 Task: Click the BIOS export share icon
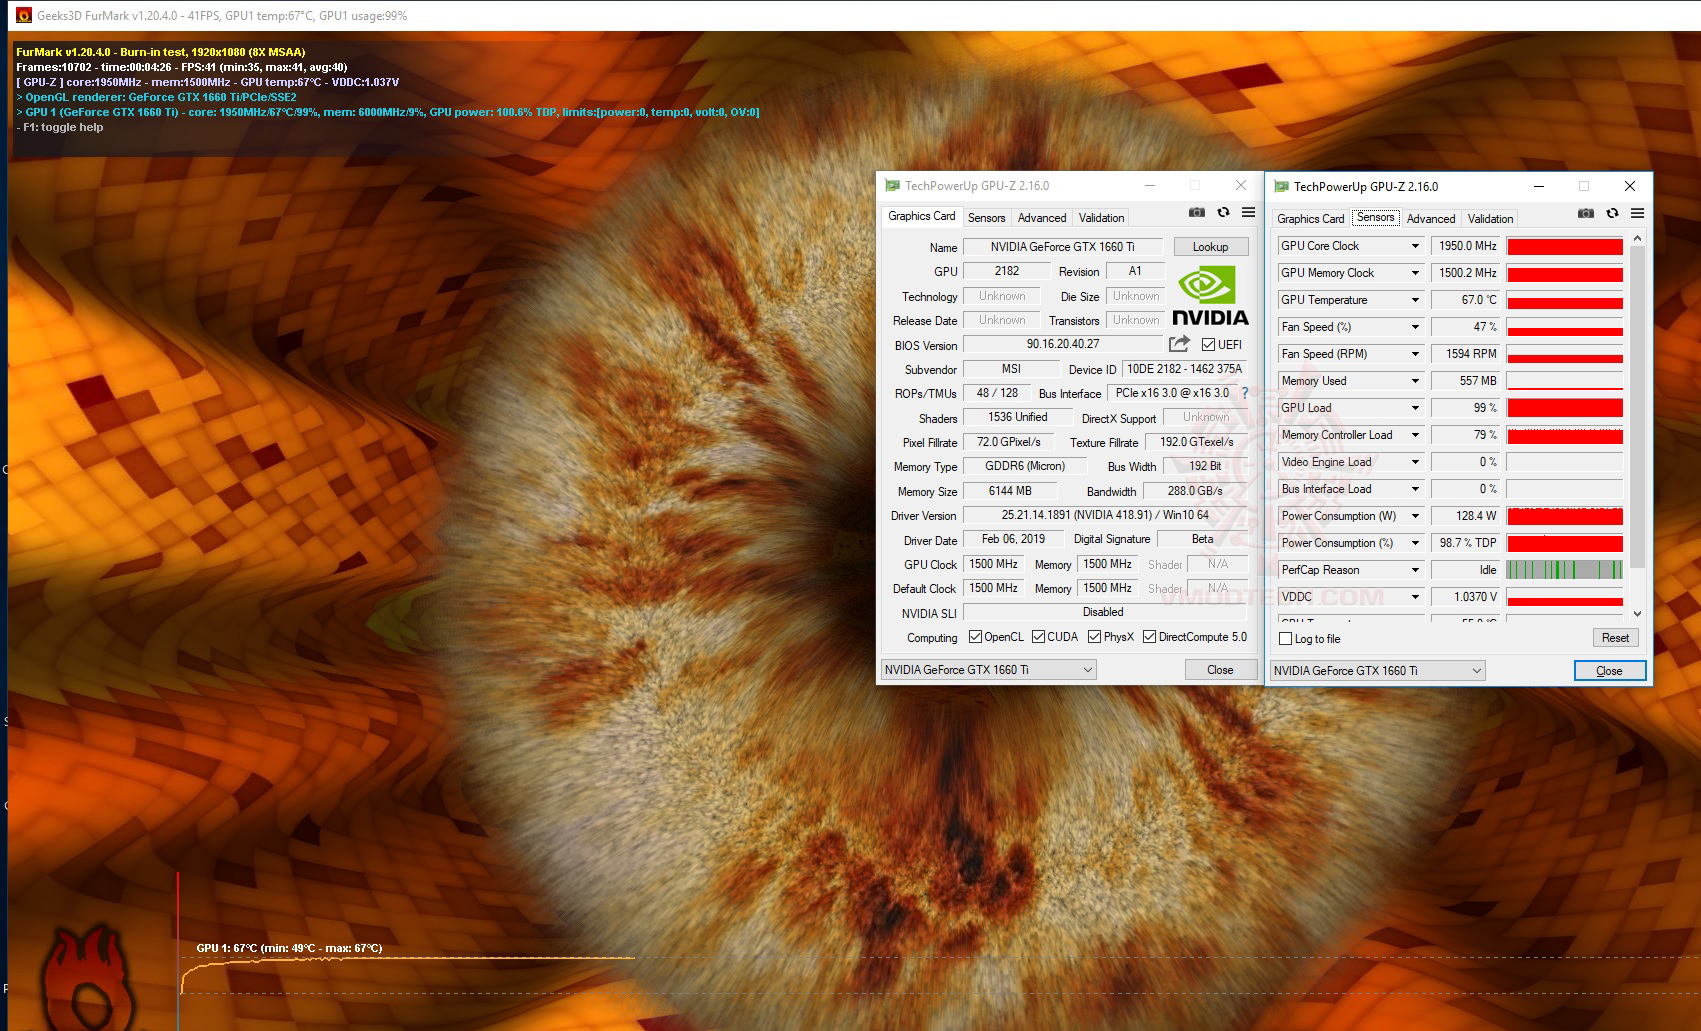(1179, 344)
